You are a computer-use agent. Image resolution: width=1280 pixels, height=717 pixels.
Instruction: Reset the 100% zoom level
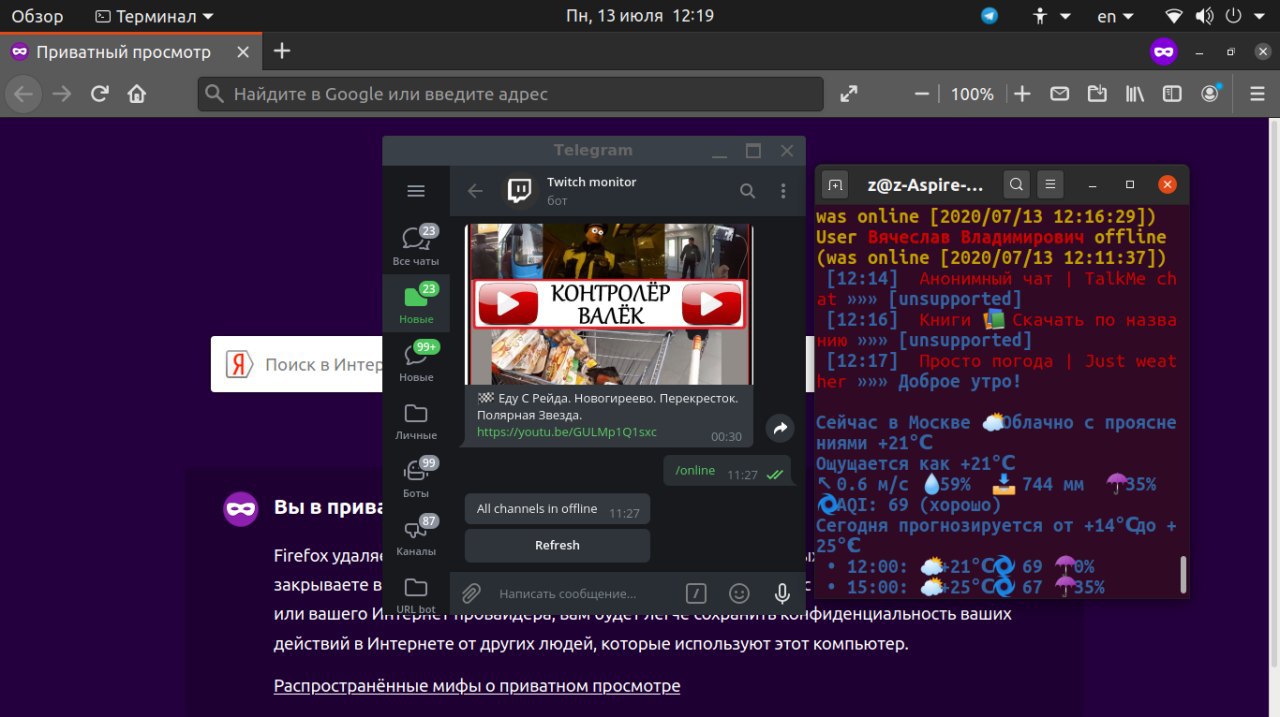point(972,94)
